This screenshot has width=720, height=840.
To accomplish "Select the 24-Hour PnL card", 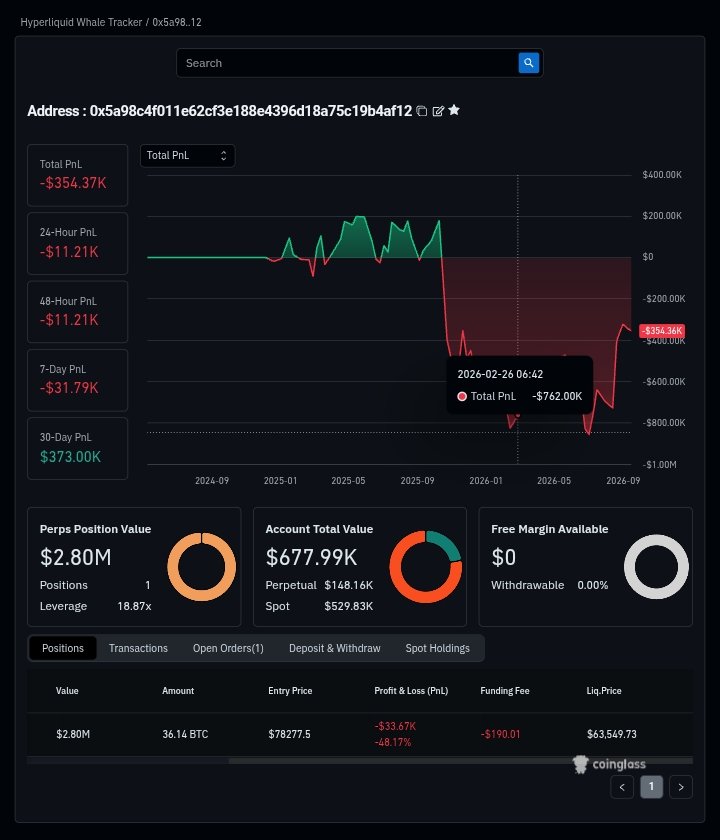I will [x=78, y=243].
